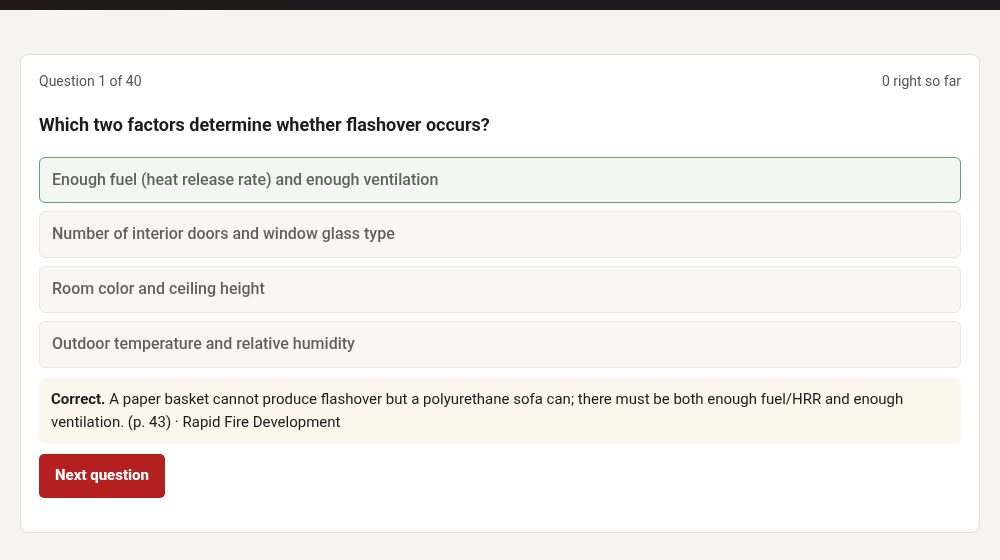
Task: Click the 'Correct.' feedback explanation
Action: 499,411
